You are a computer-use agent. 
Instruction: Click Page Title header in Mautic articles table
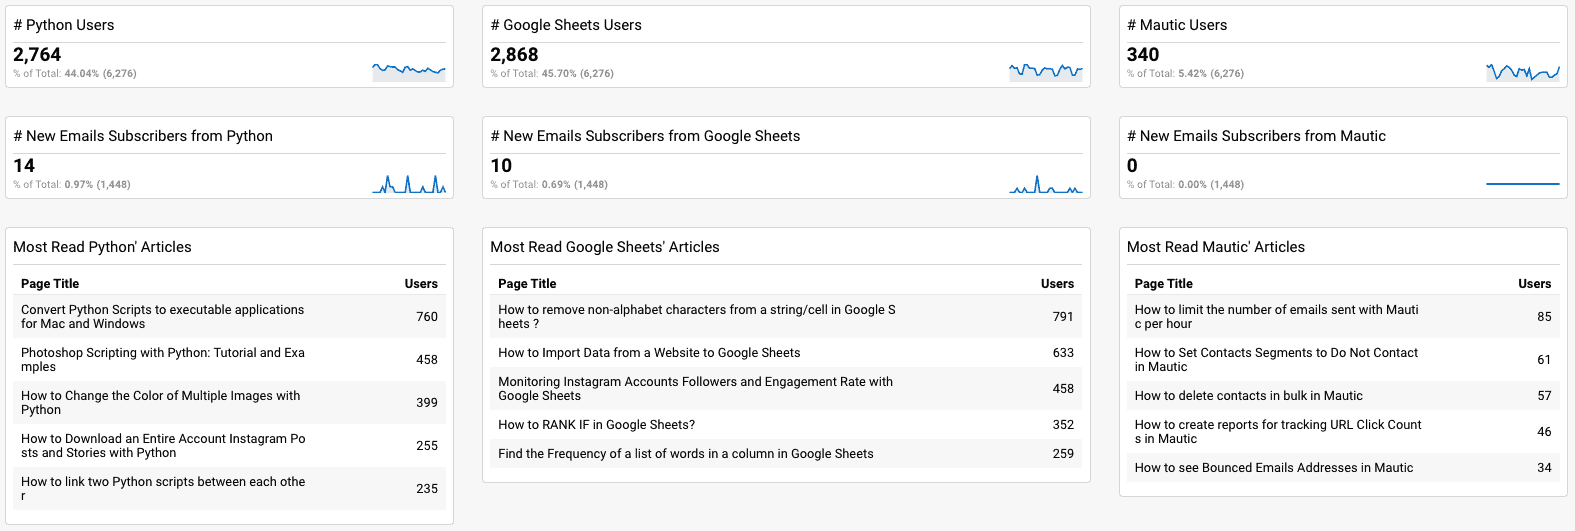[x=1164, y=284]
